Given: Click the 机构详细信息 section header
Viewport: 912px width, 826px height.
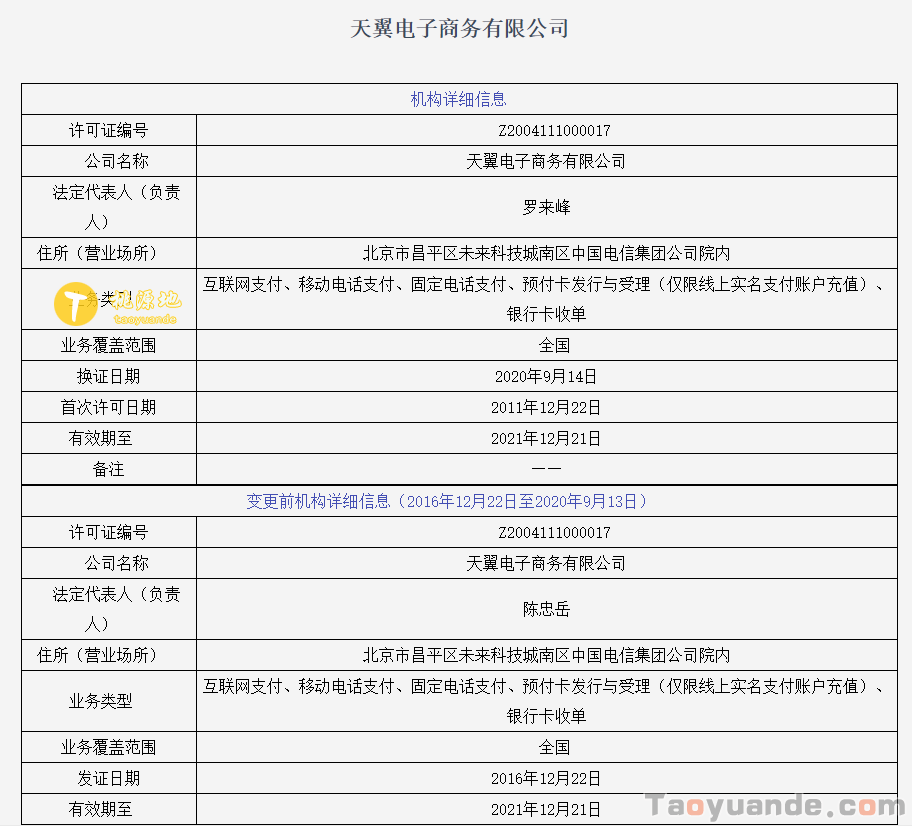Looking at the screenshot, I should (458, 99).
